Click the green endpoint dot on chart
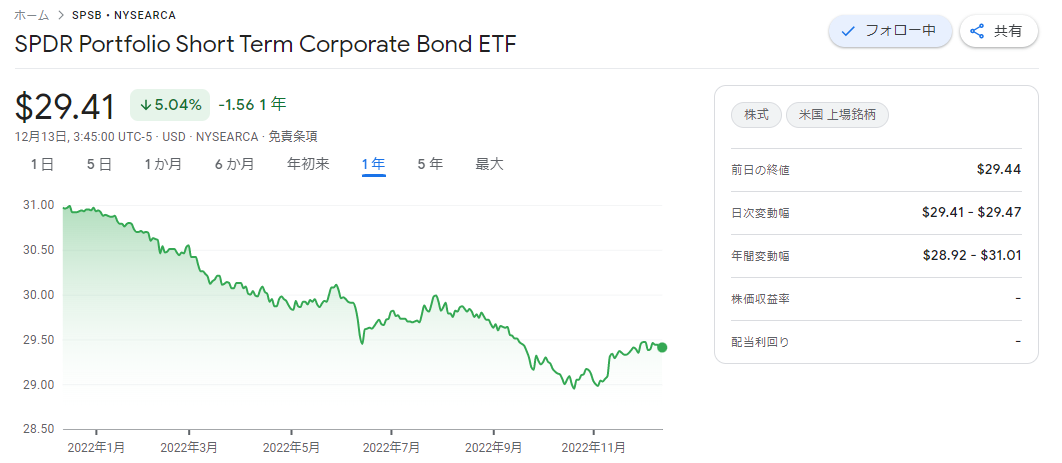This screenshot has width=1062, height=463. pos(662,347)
